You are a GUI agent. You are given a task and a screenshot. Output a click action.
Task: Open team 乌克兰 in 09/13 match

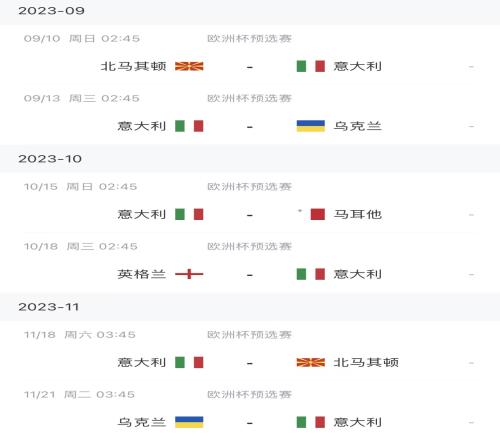tap(358, 126)
